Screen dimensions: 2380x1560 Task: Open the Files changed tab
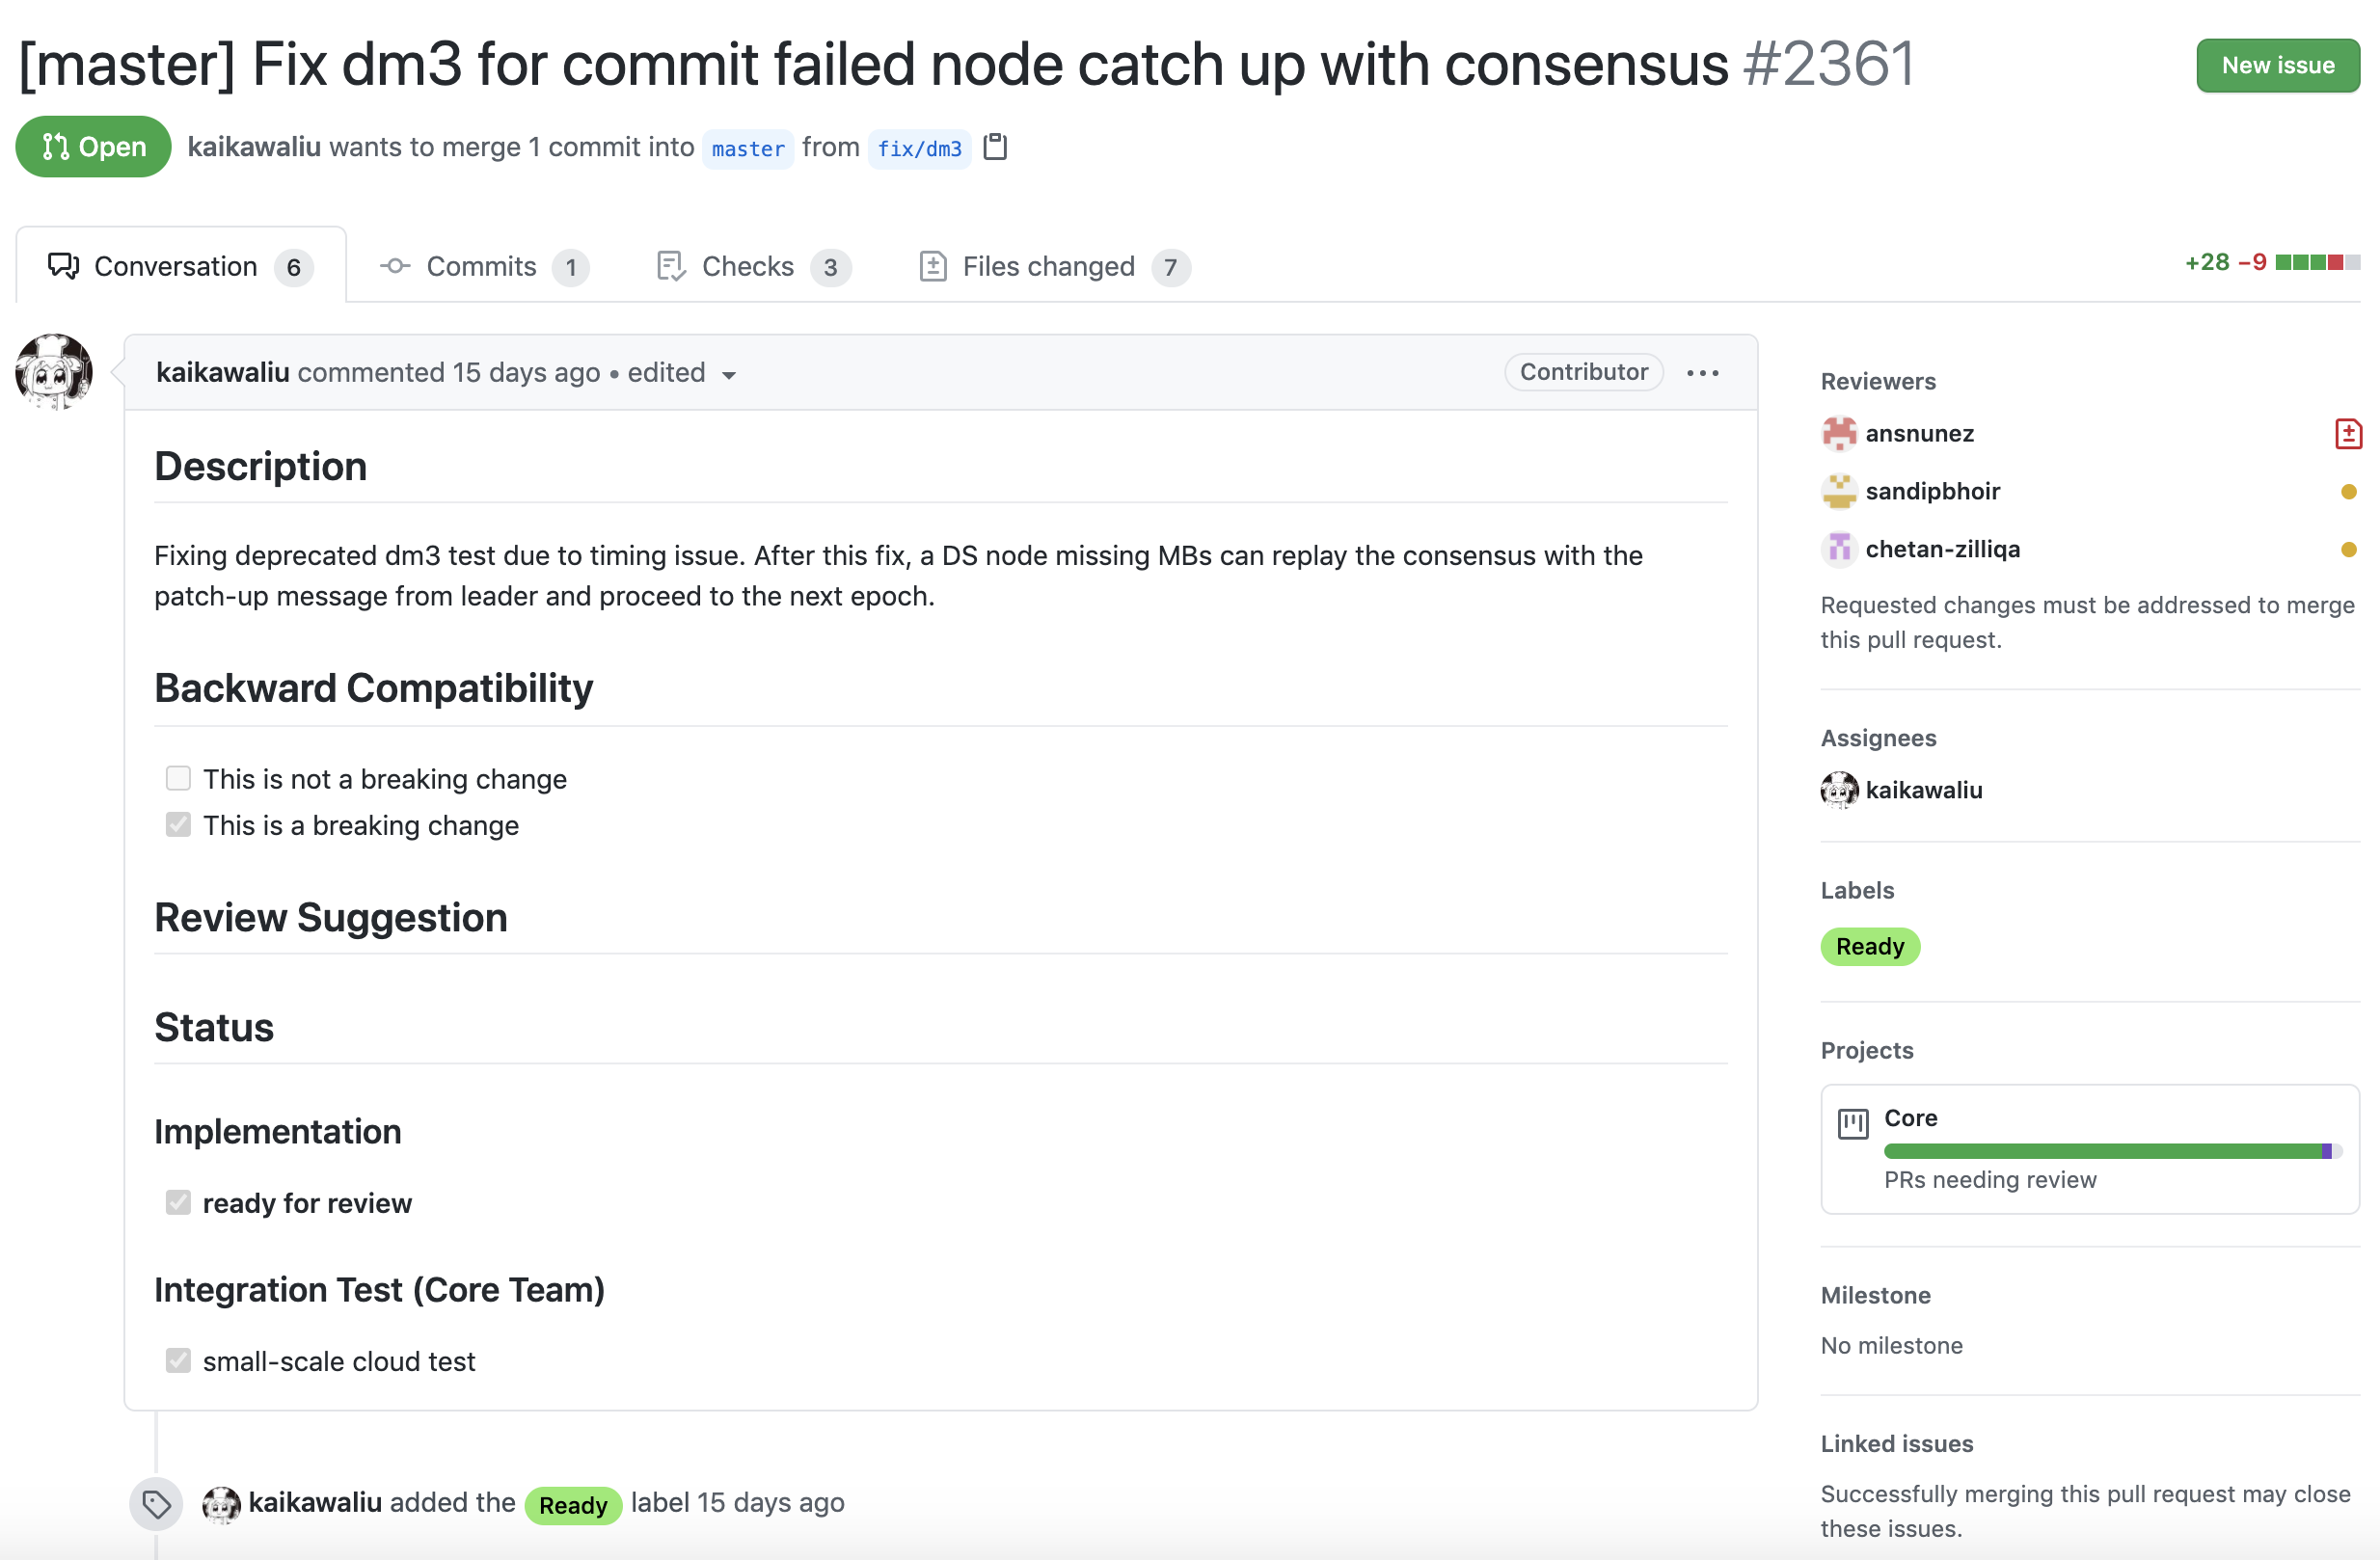(1050, 267)
